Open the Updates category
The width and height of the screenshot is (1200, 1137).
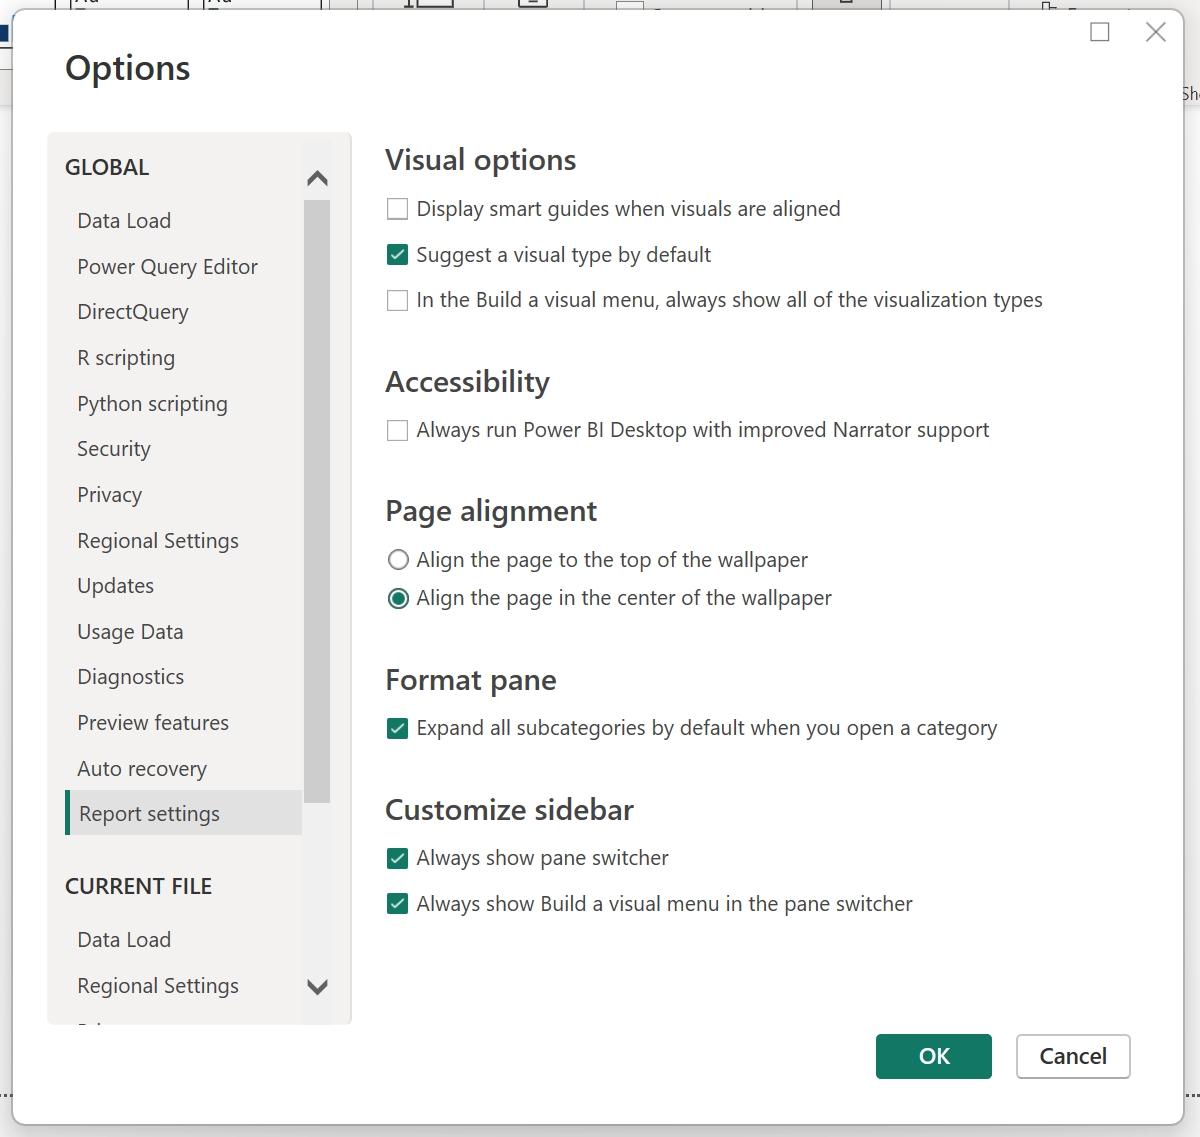click(116, 586)
